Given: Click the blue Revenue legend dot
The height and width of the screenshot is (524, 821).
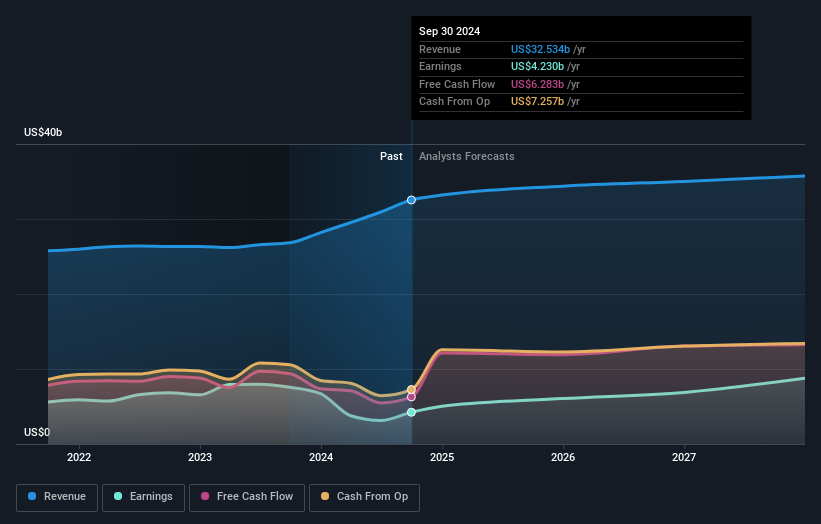Looking at the screenshot, I should [32, 496].
